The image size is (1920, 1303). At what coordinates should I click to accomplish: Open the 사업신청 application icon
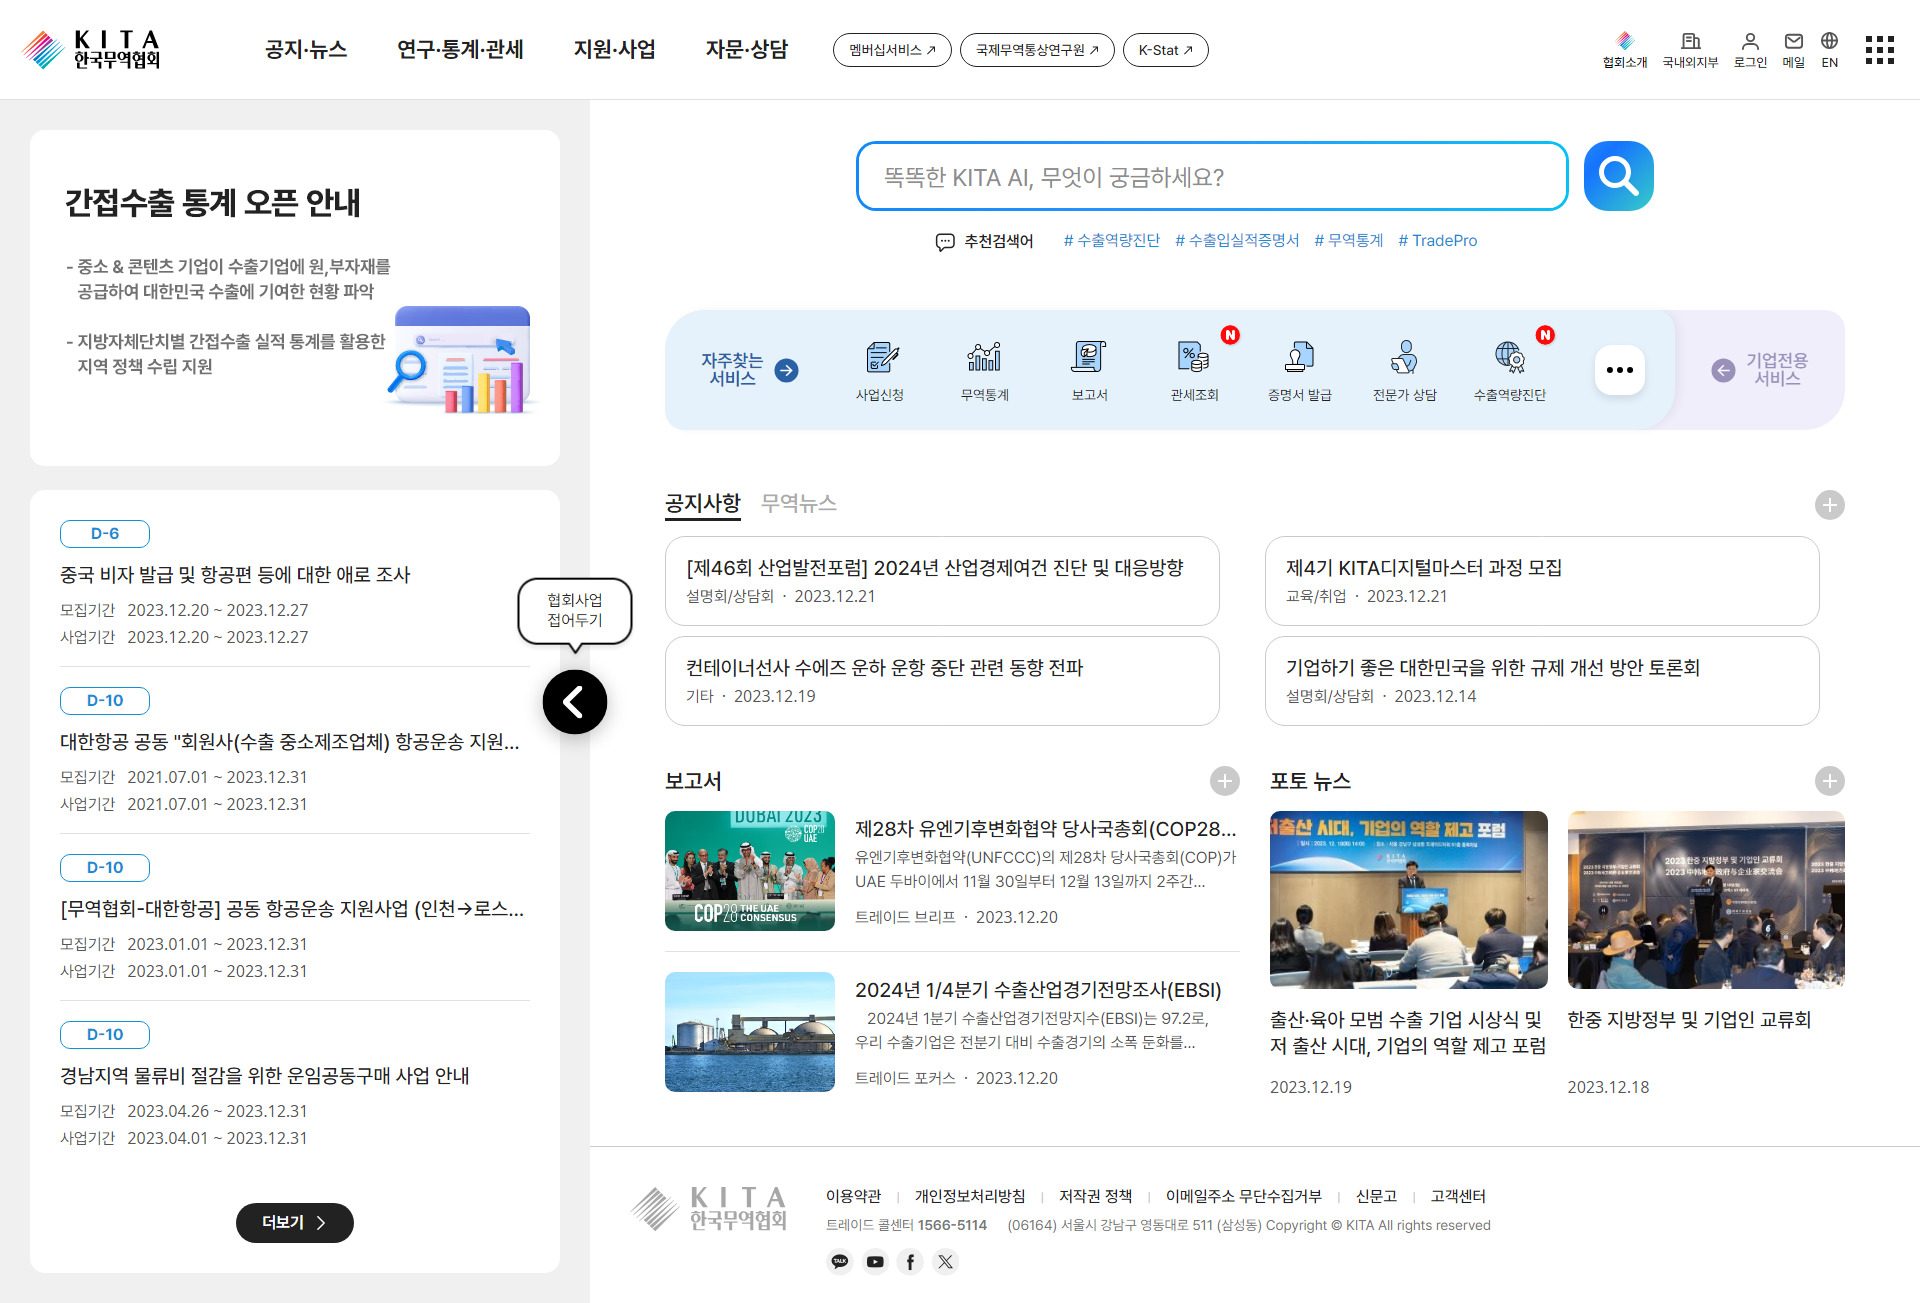pos(879,357)
